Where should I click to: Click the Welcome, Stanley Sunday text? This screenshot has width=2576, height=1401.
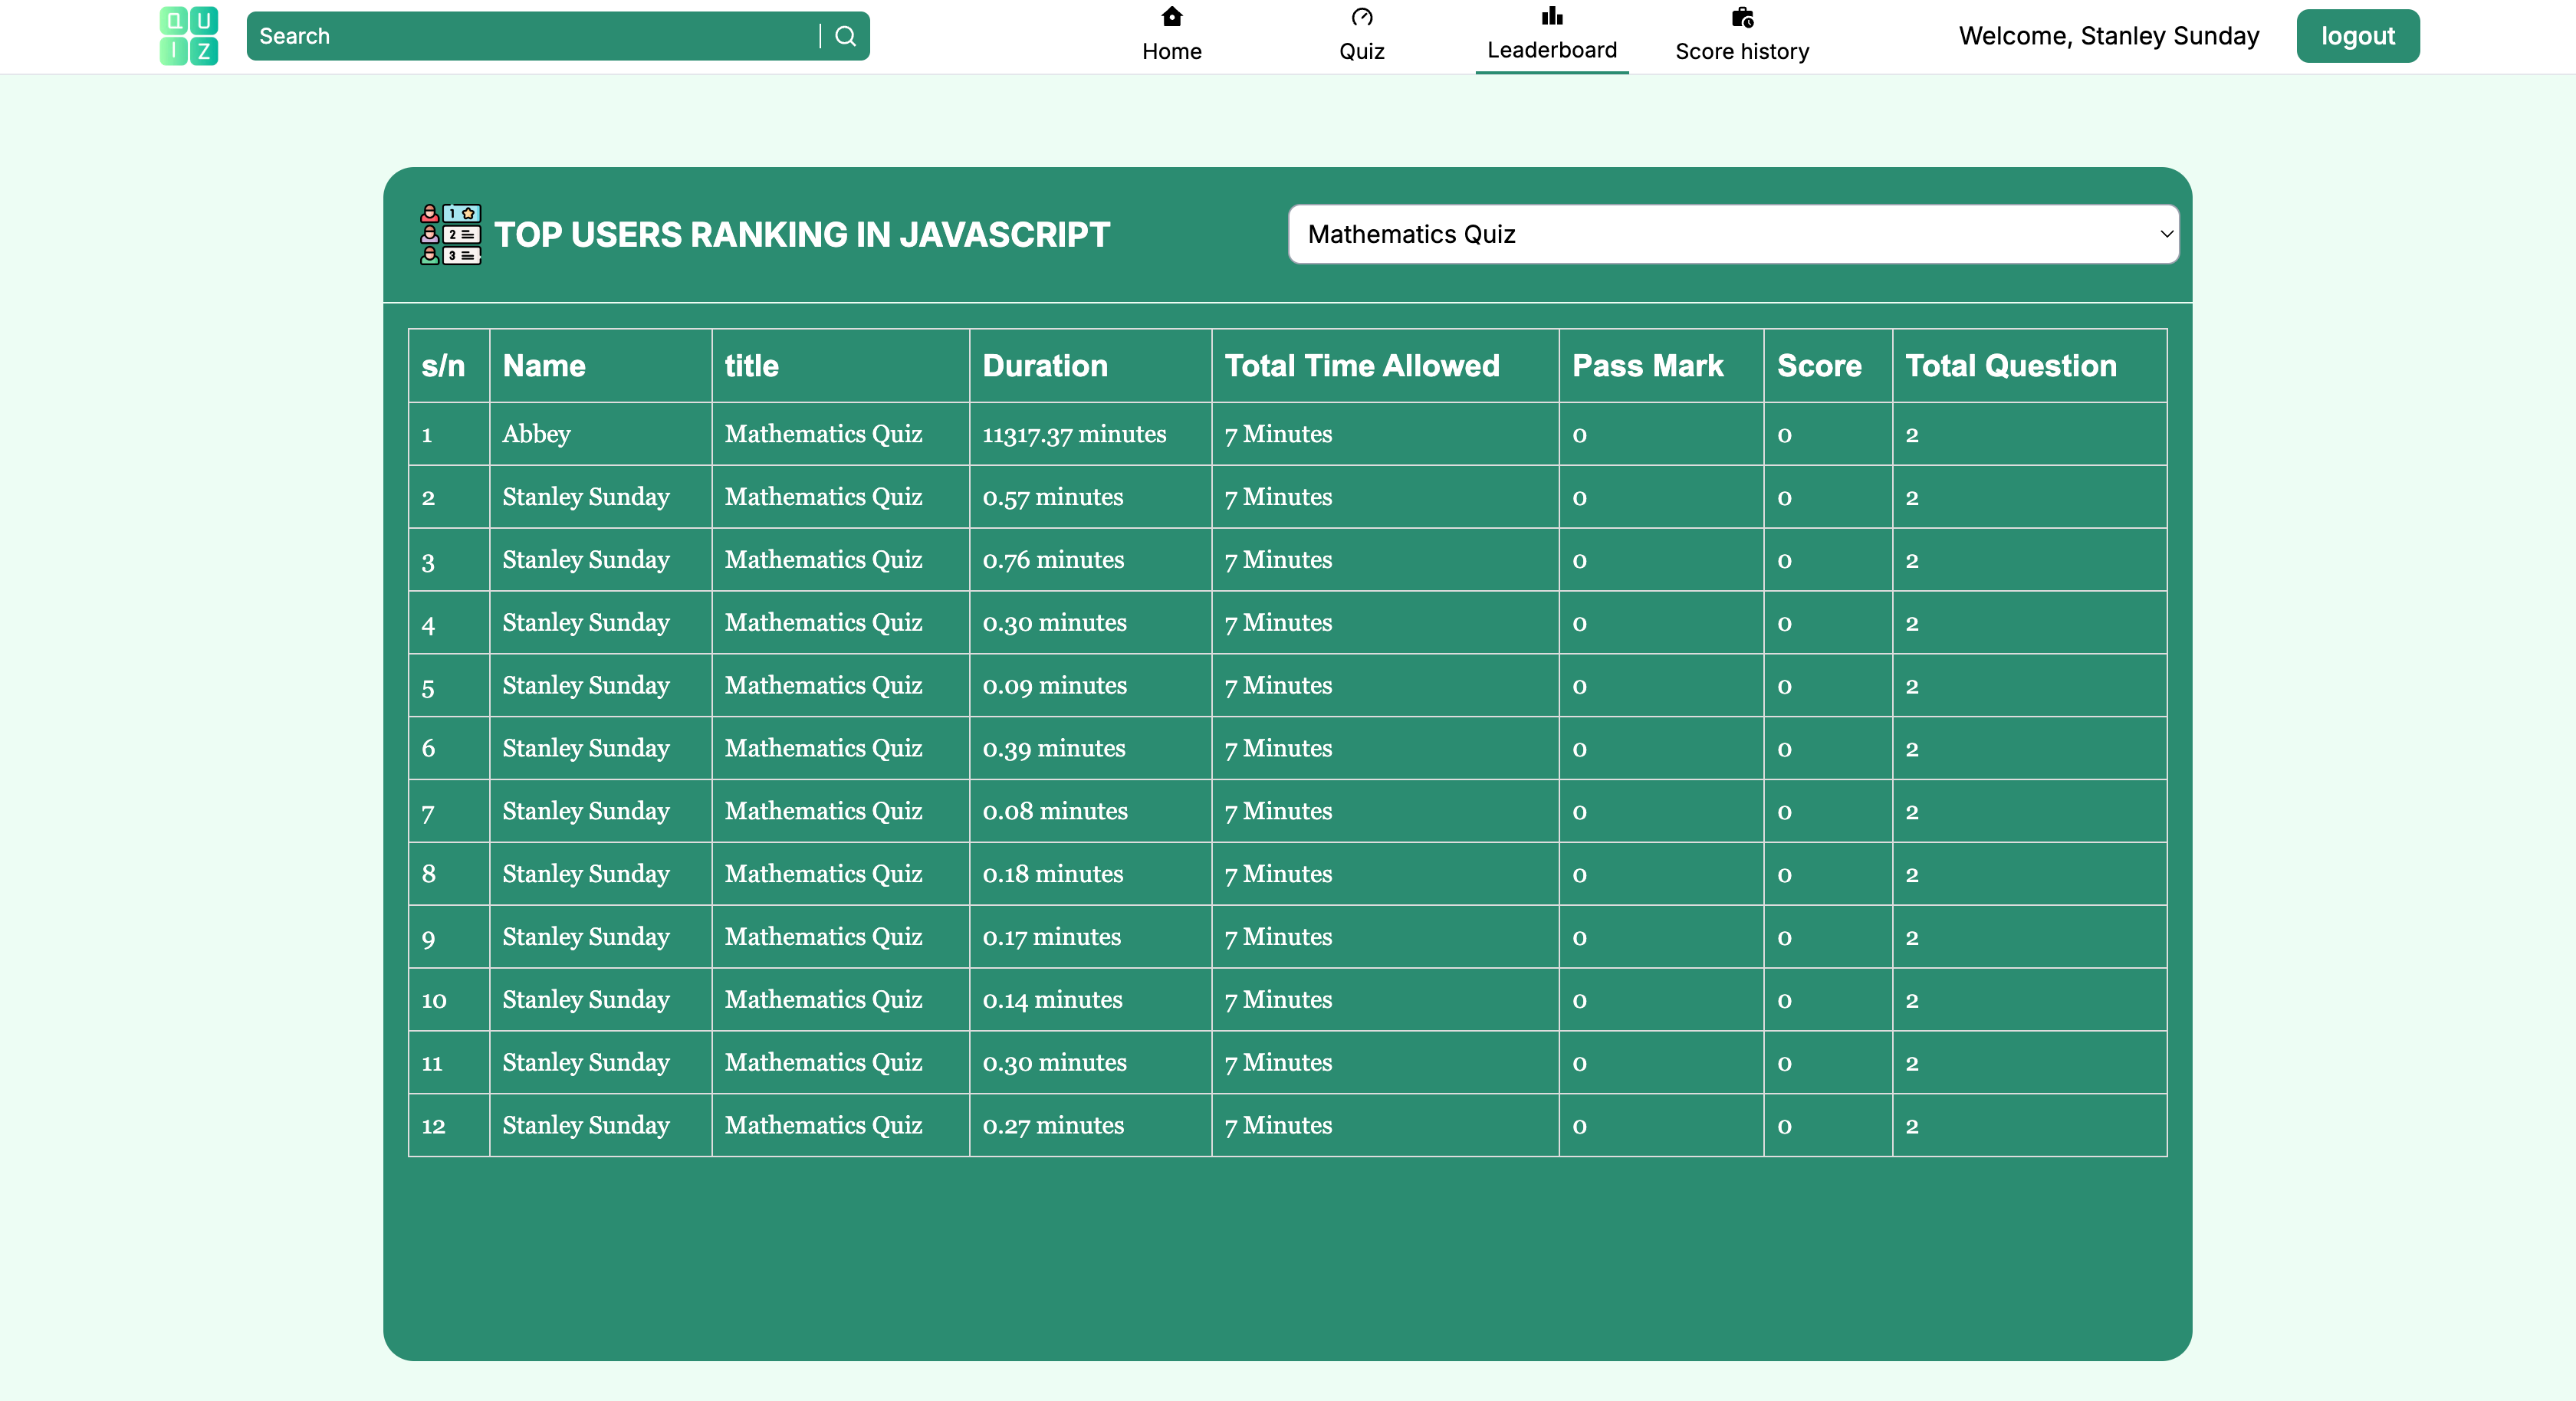(2108, 36)
